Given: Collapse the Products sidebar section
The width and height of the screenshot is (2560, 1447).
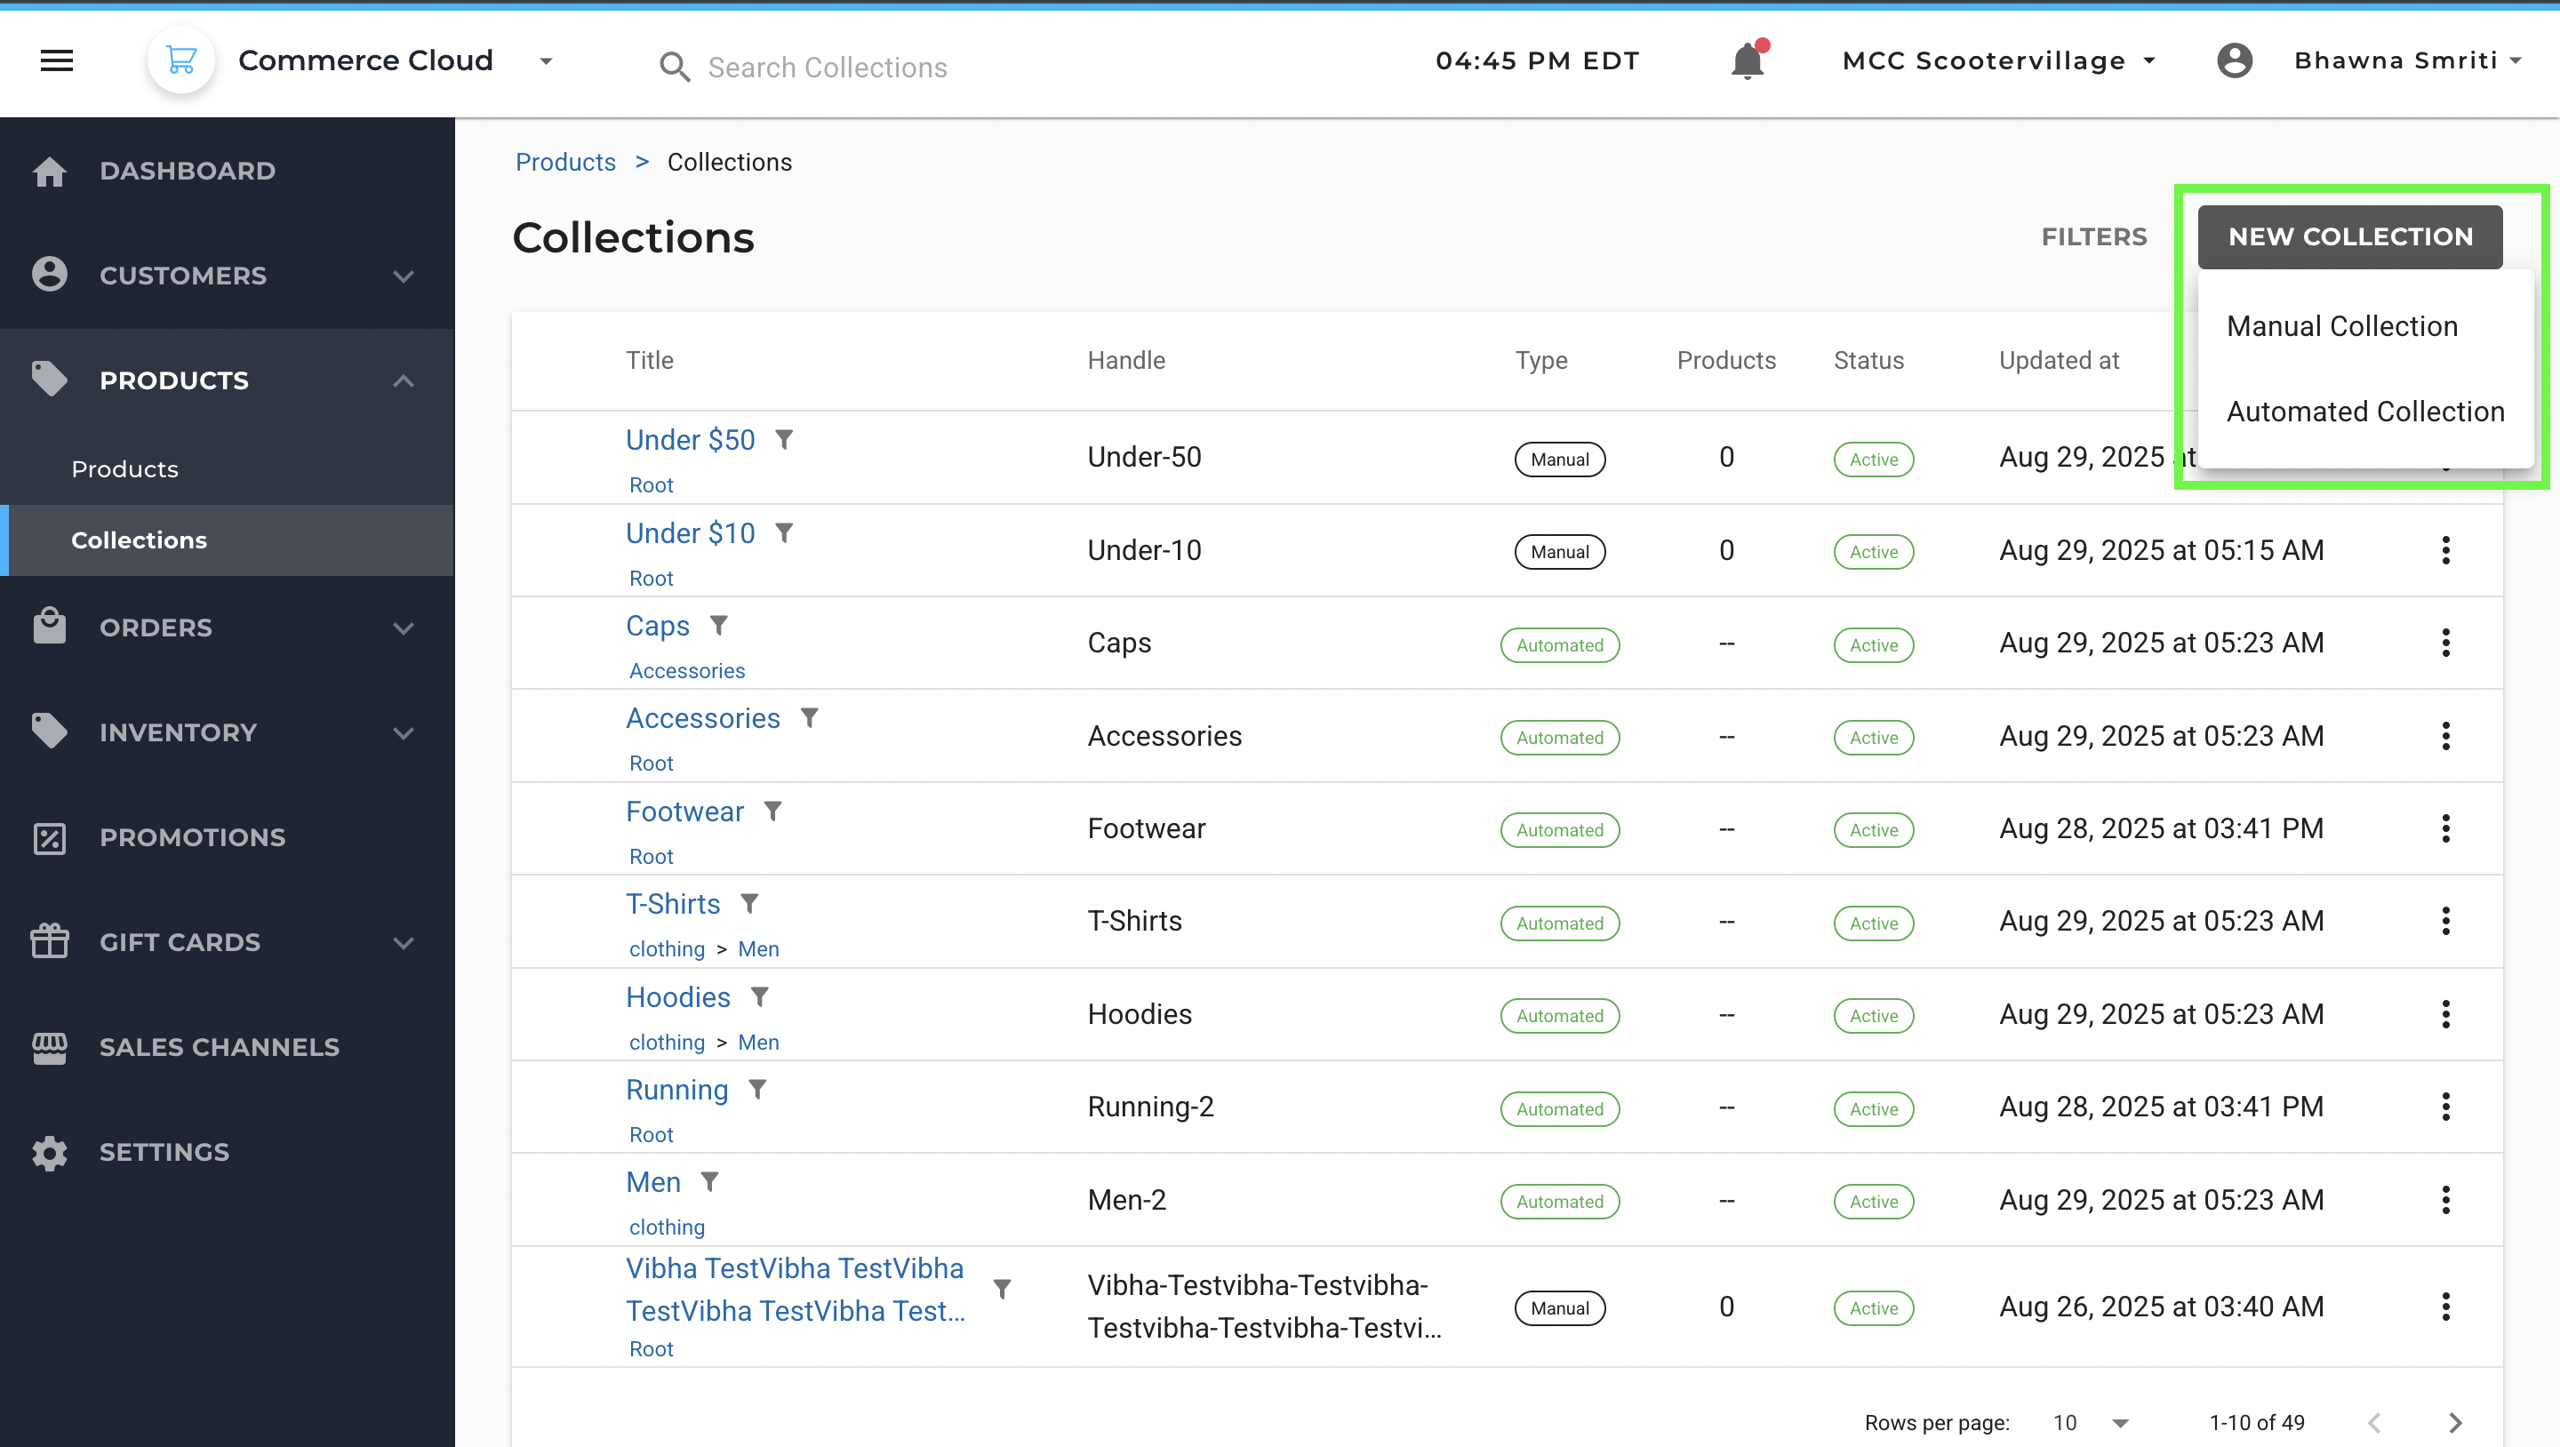Looking at the screenshot, I should pos(403,381).
